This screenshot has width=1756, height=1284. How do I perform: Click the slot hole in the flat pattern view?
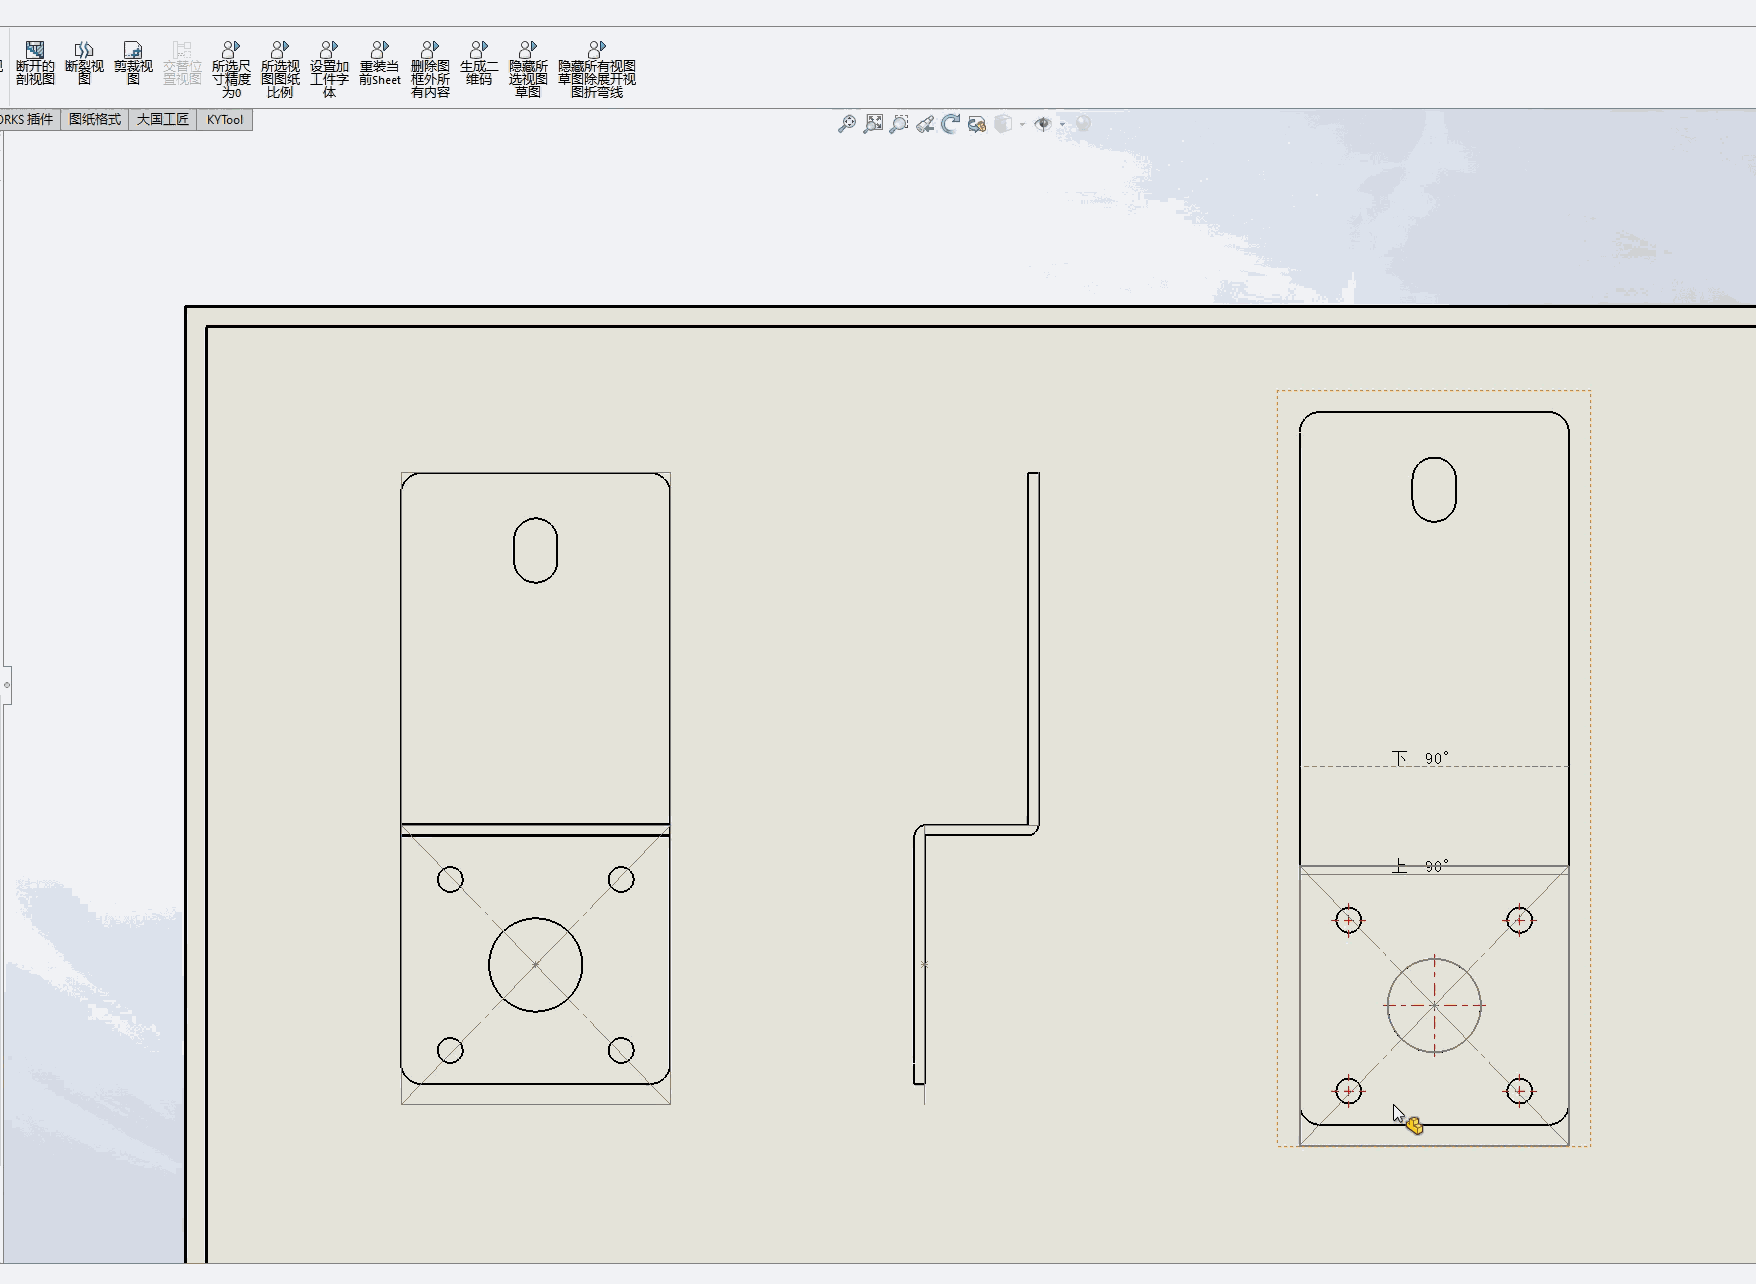(x=1433, y=489)
